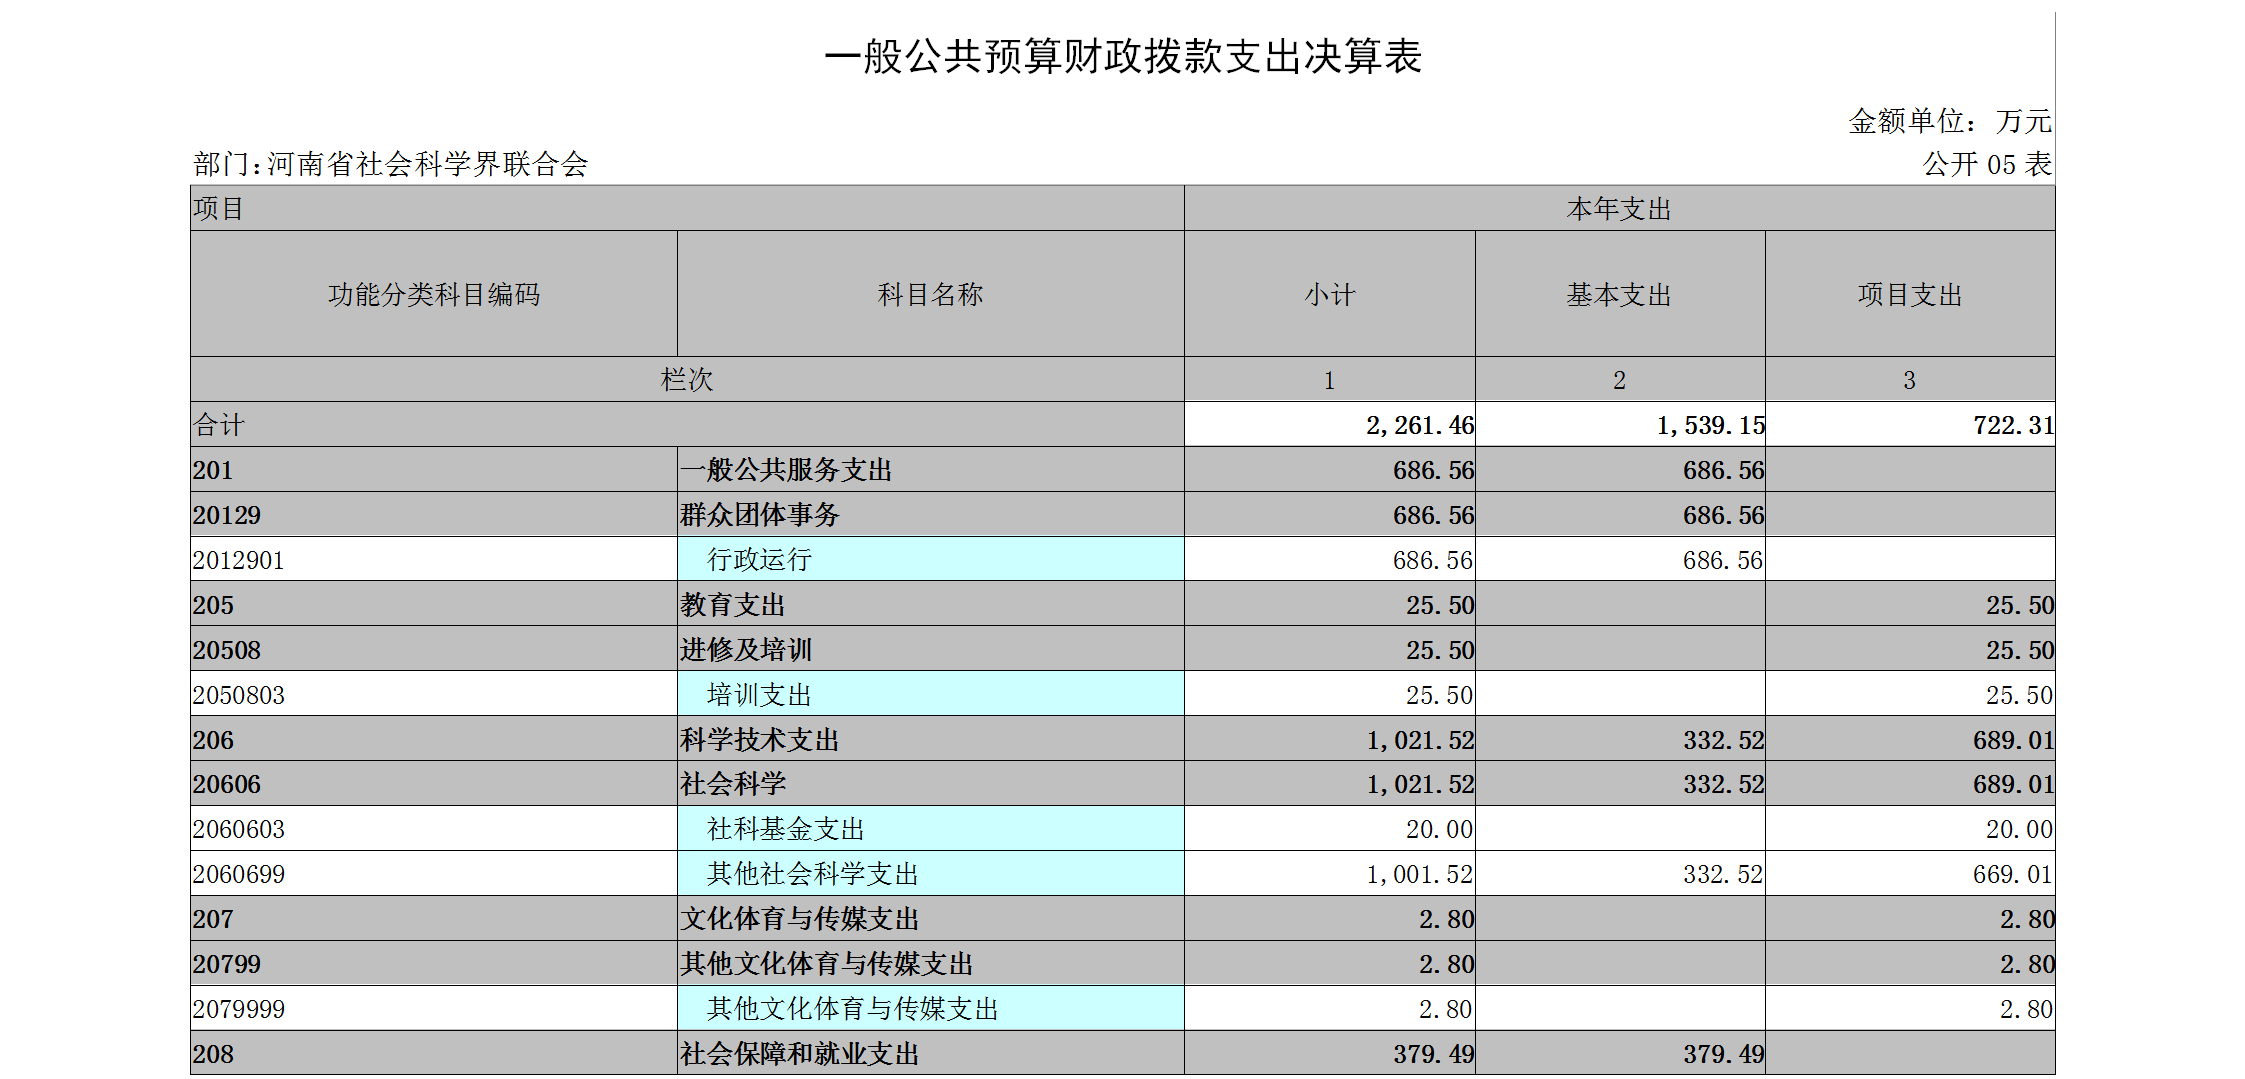Image resolution: width=2245 pixels, height=1079 pixels.
Task: Select the 基本支出 column header
Action: pos(1620,294)
